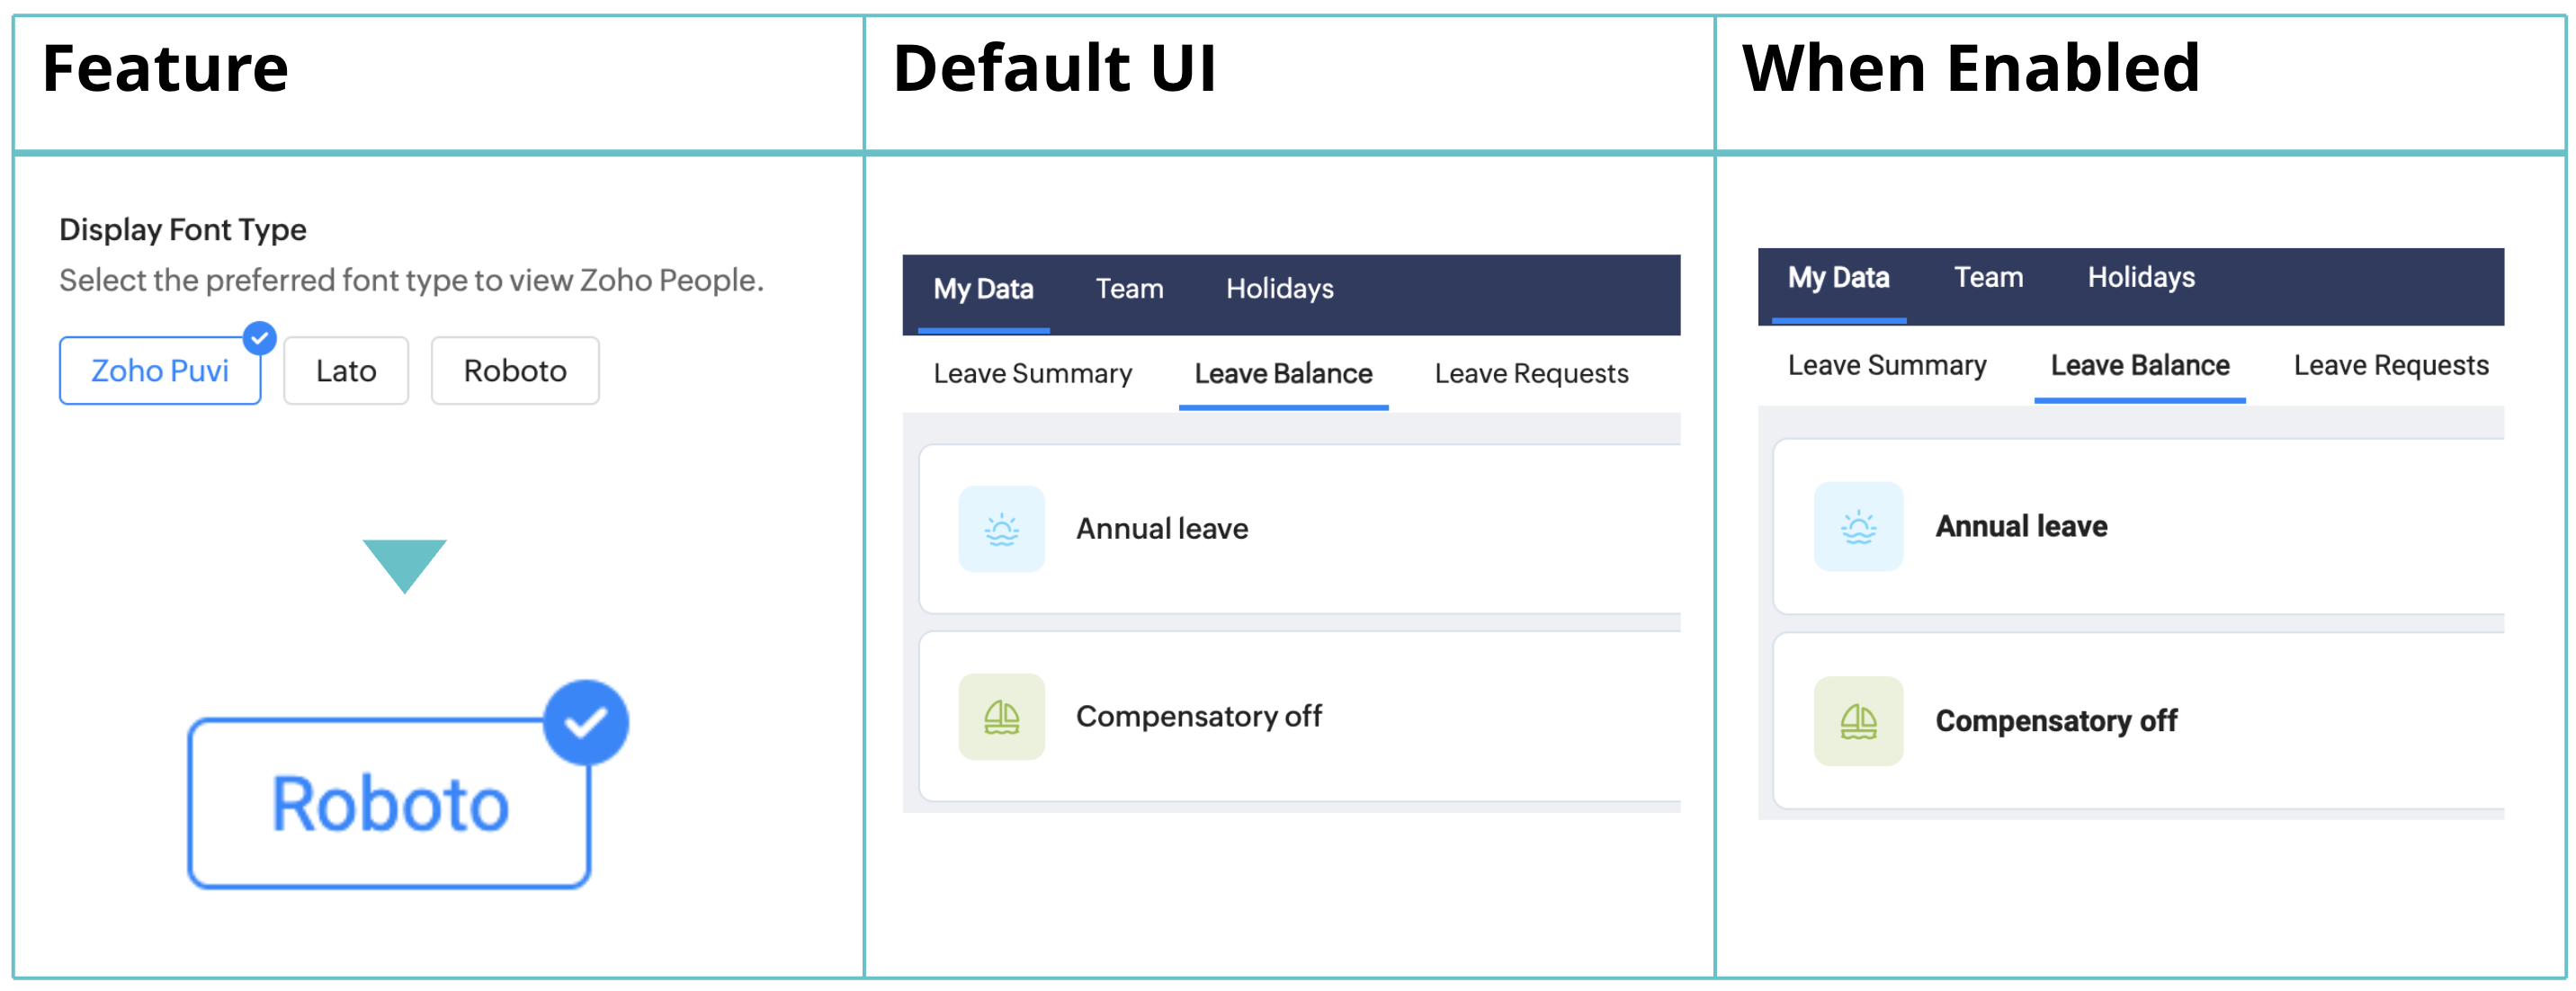This screenshot has height=991, width=2576.
Task: Open Holidays tab in When Enabled panel
Action: tap(2141, 278)
